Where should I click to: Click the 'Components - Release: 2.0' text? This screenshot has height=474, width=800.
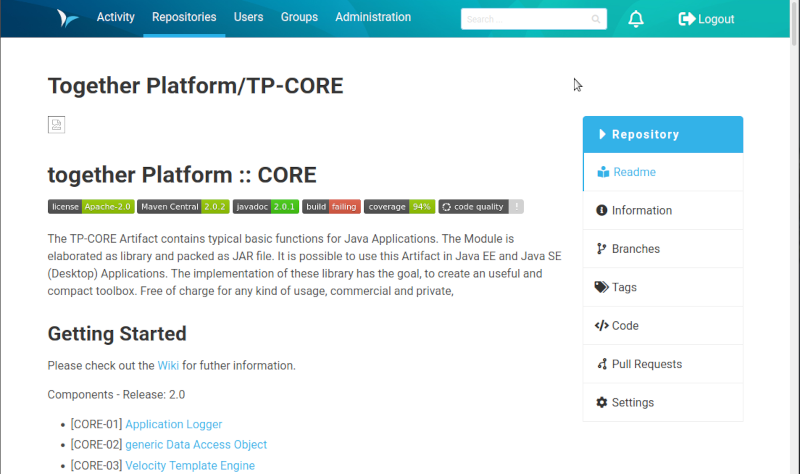coord(116,394)
